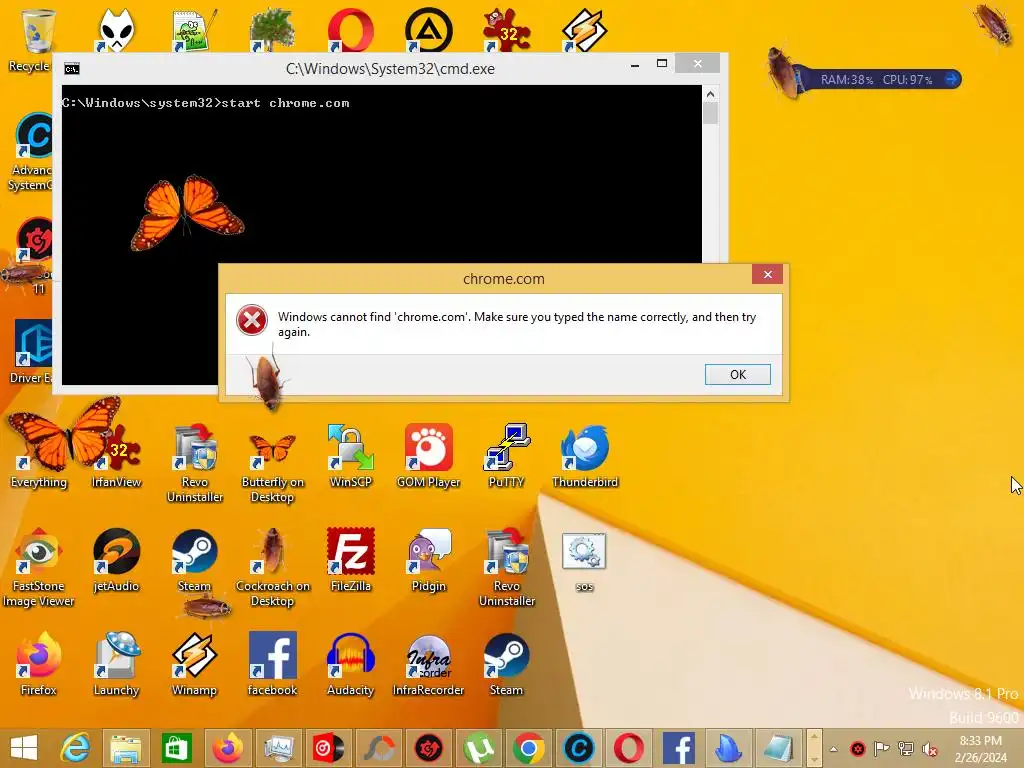Viewport: 1024px width, 768px height.
Task: Open Google Chrome from the taskbar
Action: click(x=529, y=748)
